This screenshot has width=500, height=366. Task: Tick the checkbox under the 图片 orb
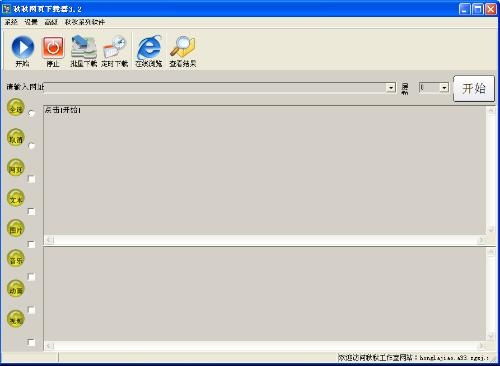pyautogui.click(x=31, y=244)
